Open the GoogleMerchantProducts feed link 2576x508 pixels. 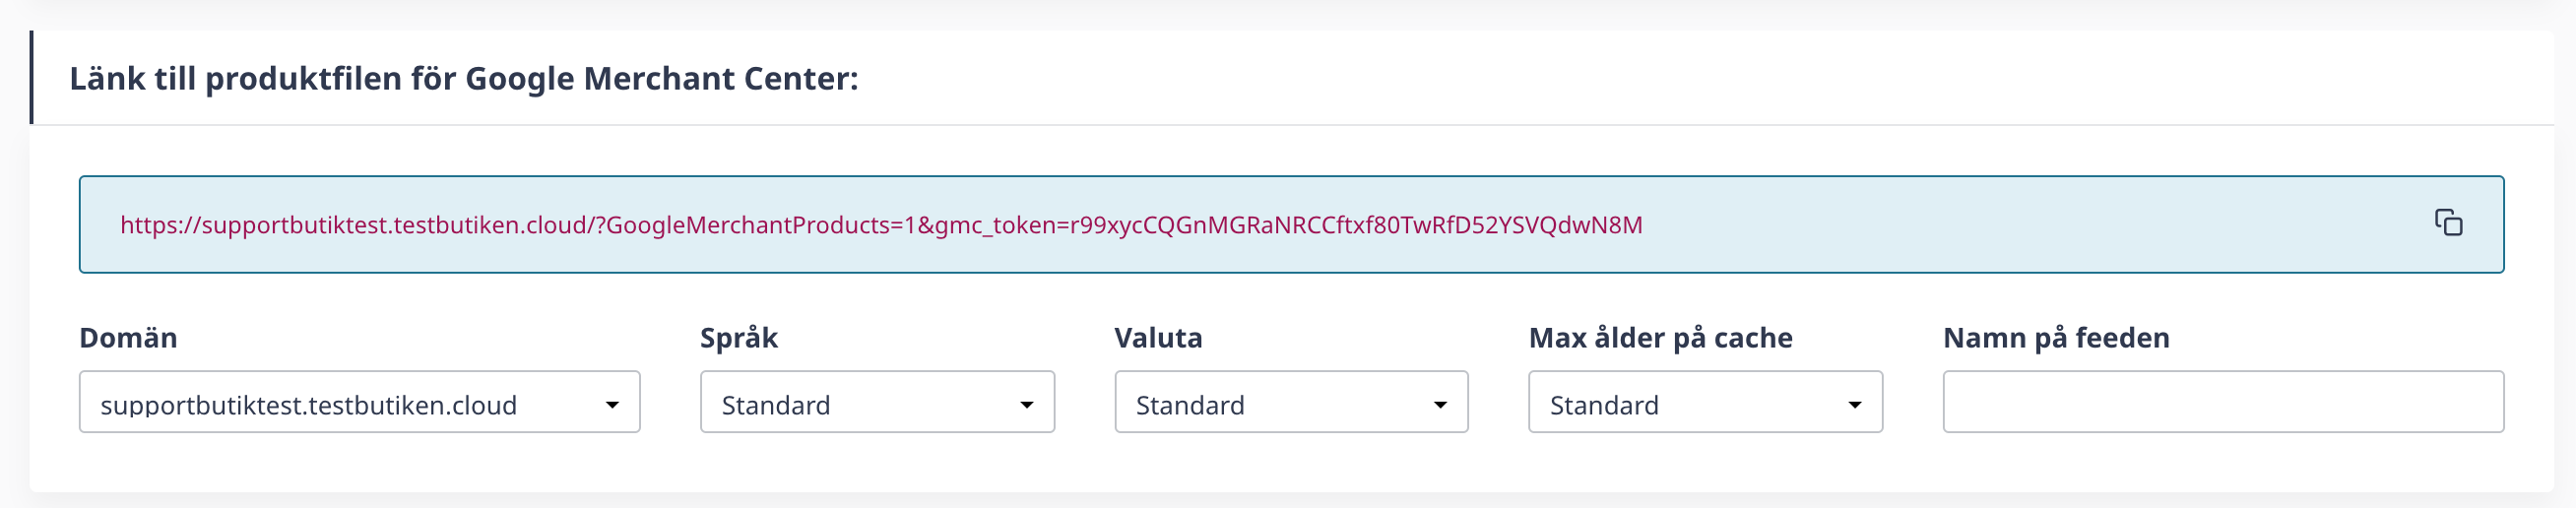(x=880, y=225)
